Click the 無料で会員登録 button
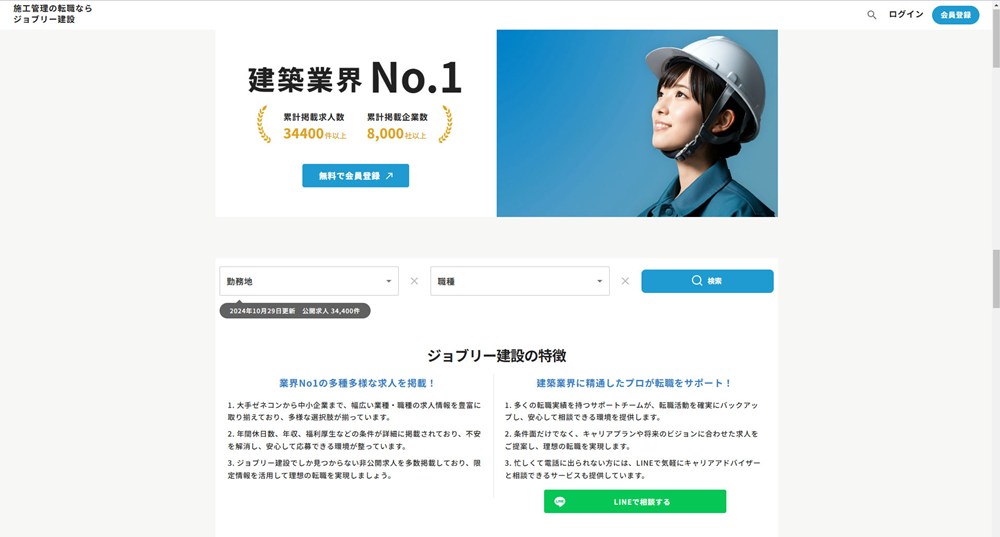Image resolution: width=1000 pixels, height=537 pixels. [x=355, y=175]
